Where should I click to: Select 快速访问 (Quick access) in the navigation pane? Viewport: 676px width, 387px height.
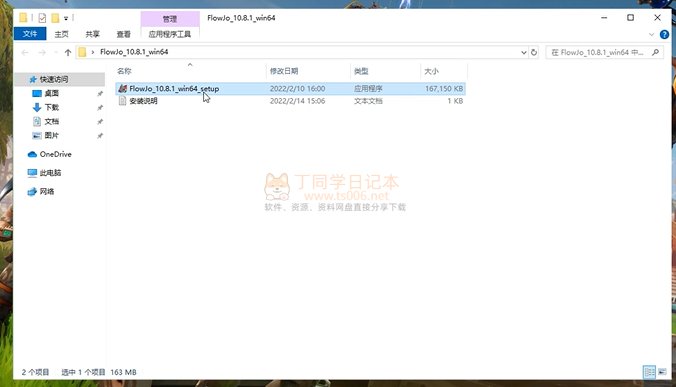click(x=54, y=79)
